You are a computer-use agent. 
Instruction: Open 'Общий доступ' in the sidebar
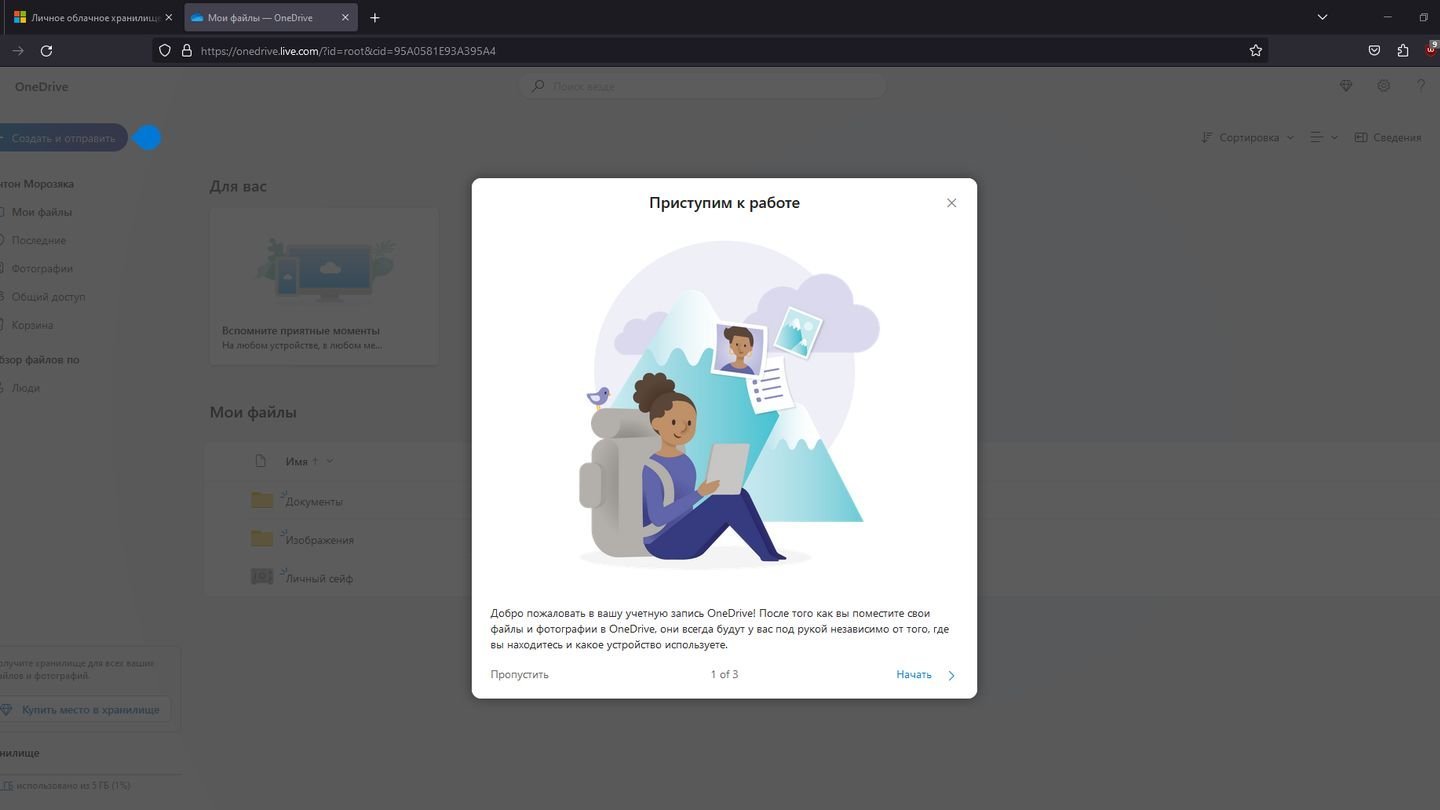tap(48, 297)
